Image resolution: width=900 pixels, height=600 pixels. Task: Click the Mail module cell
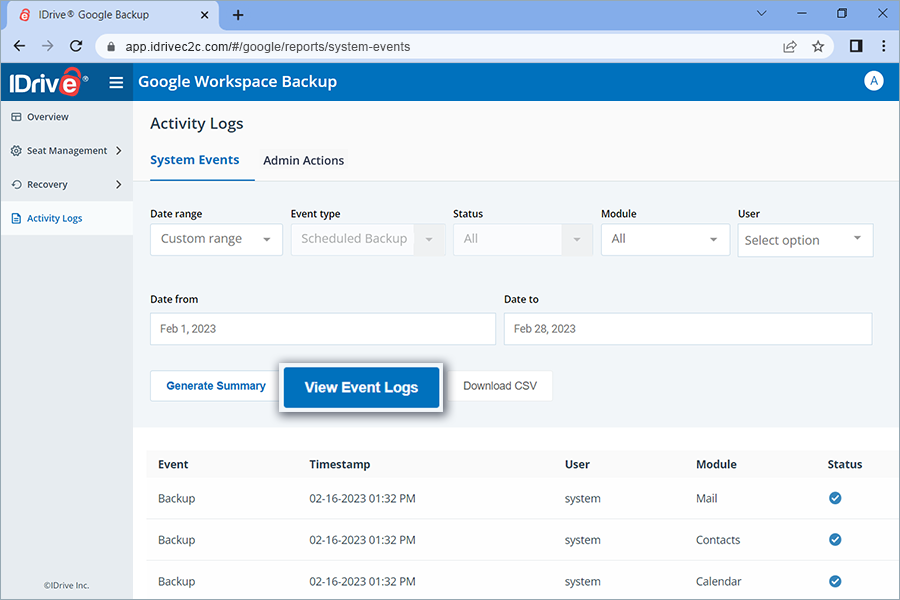click(707, 498)
